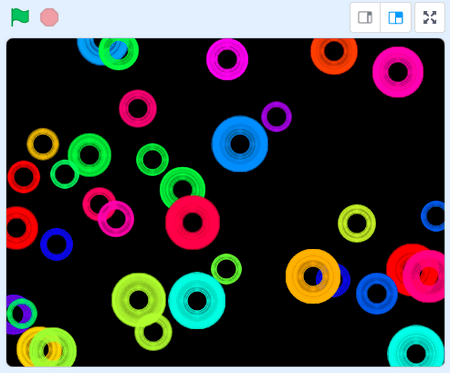Click the small dark blue ring on the left
Screen dimensions: 450x373
coord(57,244)
